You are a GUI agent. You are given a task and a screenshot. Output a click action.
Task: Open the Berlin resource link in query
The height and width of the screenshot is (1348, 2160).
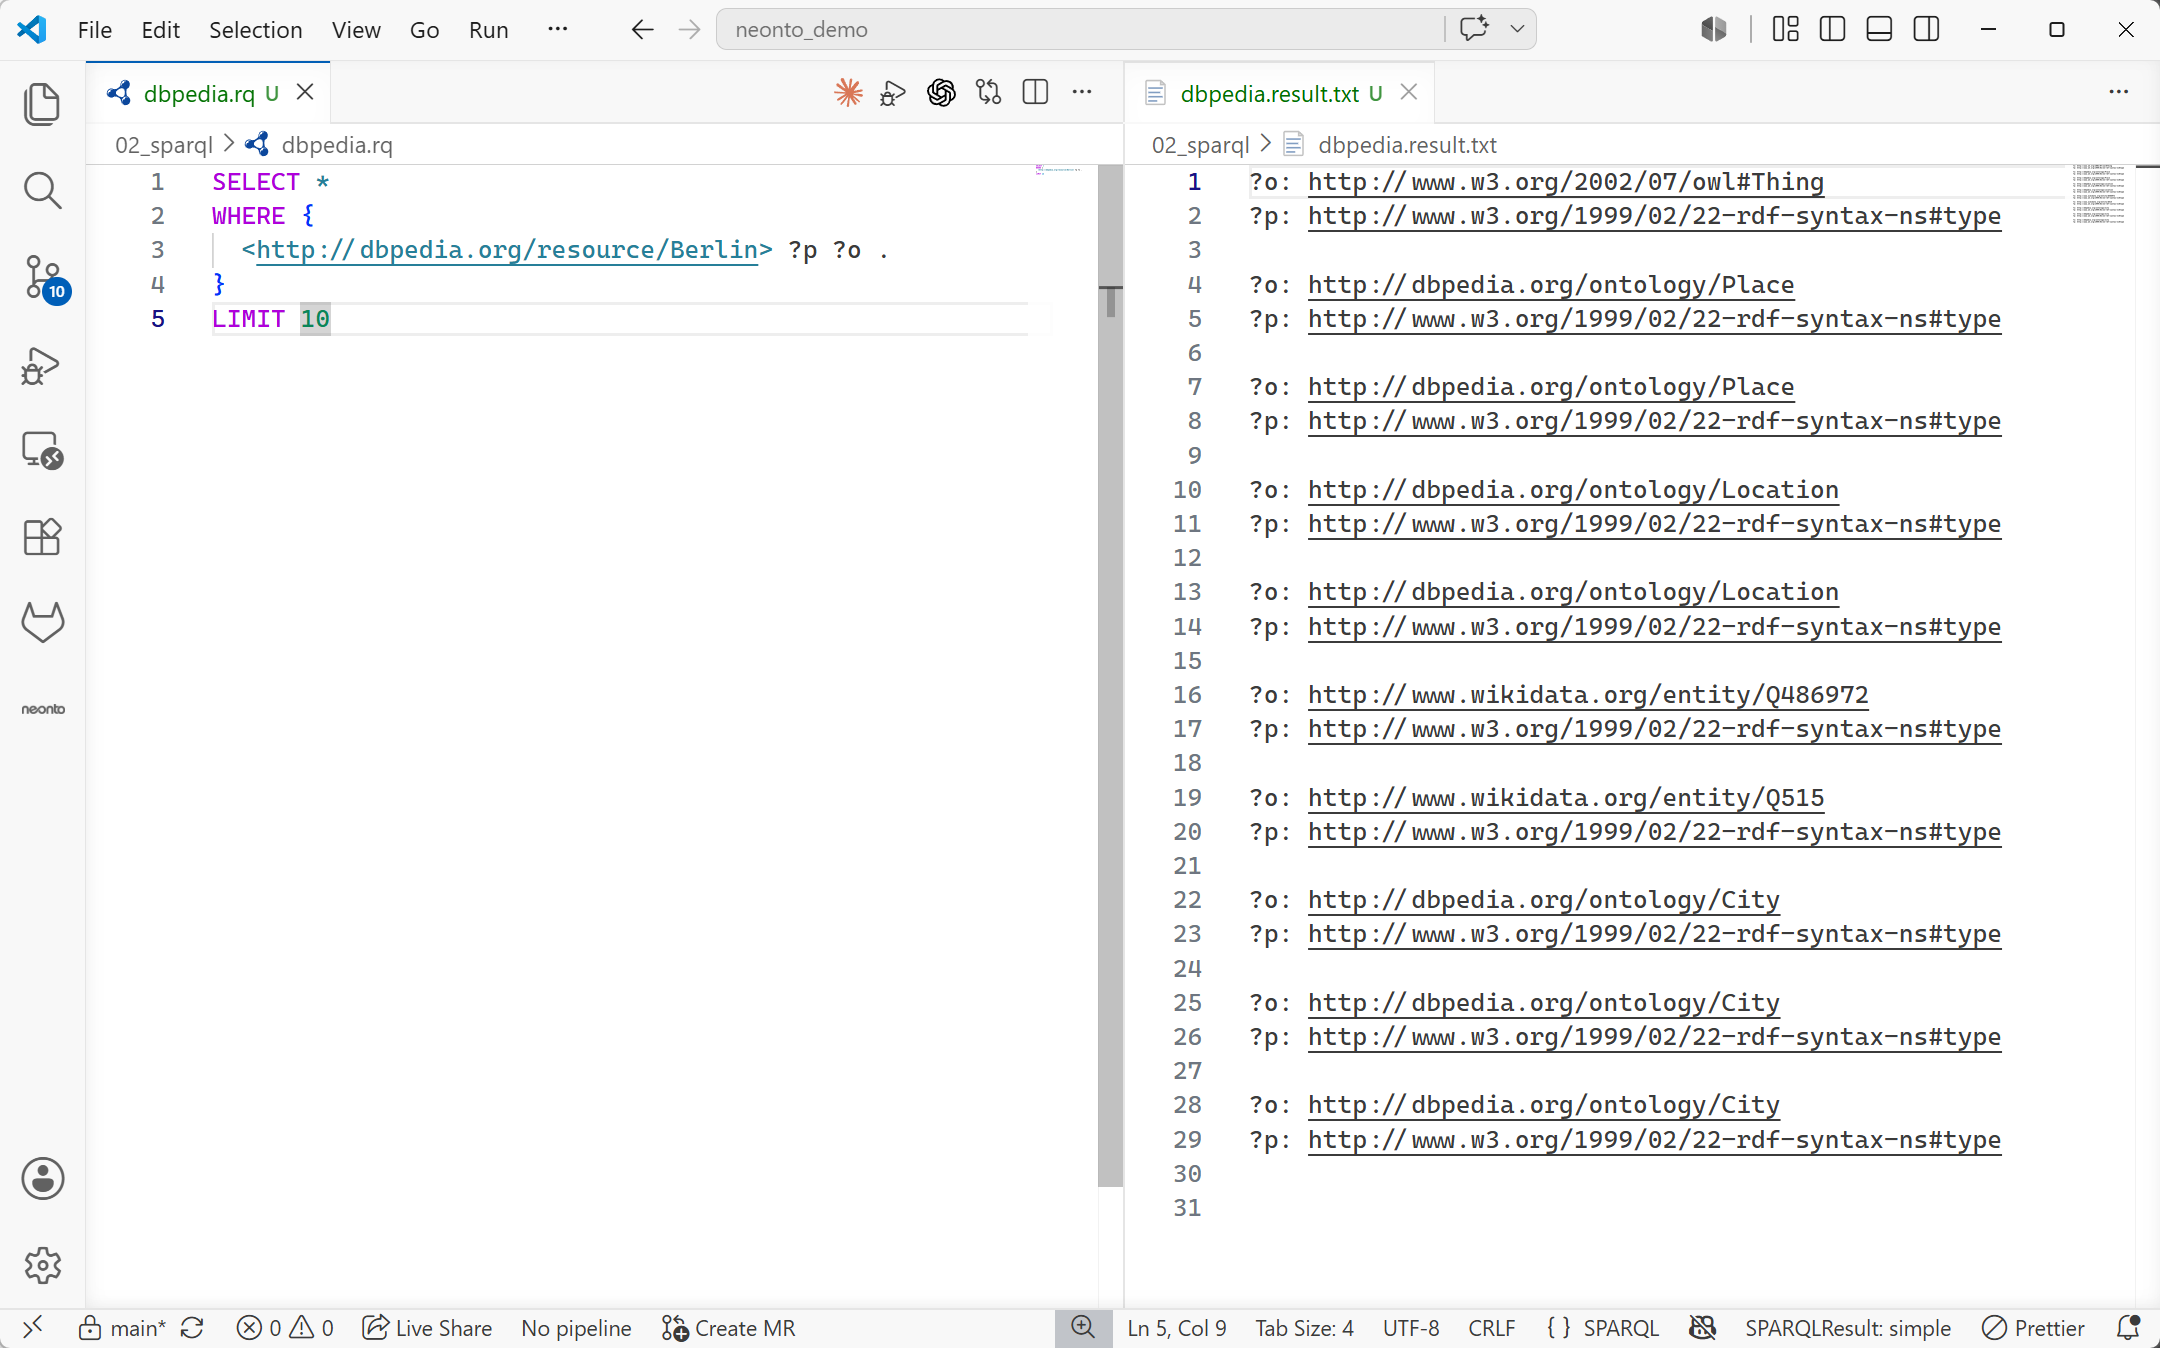pyautogui.click(x=507, y=250)
